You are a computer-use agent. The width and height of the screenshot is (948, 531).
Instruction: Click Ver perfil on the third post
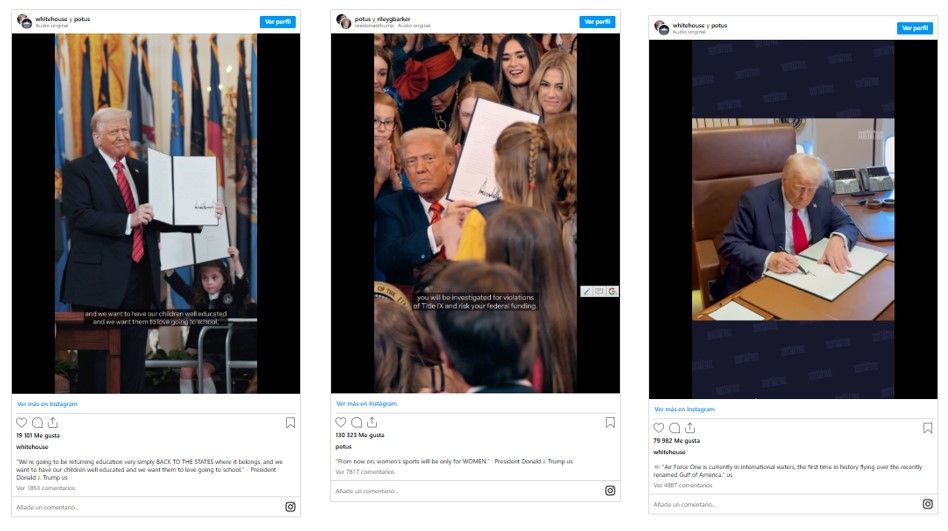coord(915,28)
